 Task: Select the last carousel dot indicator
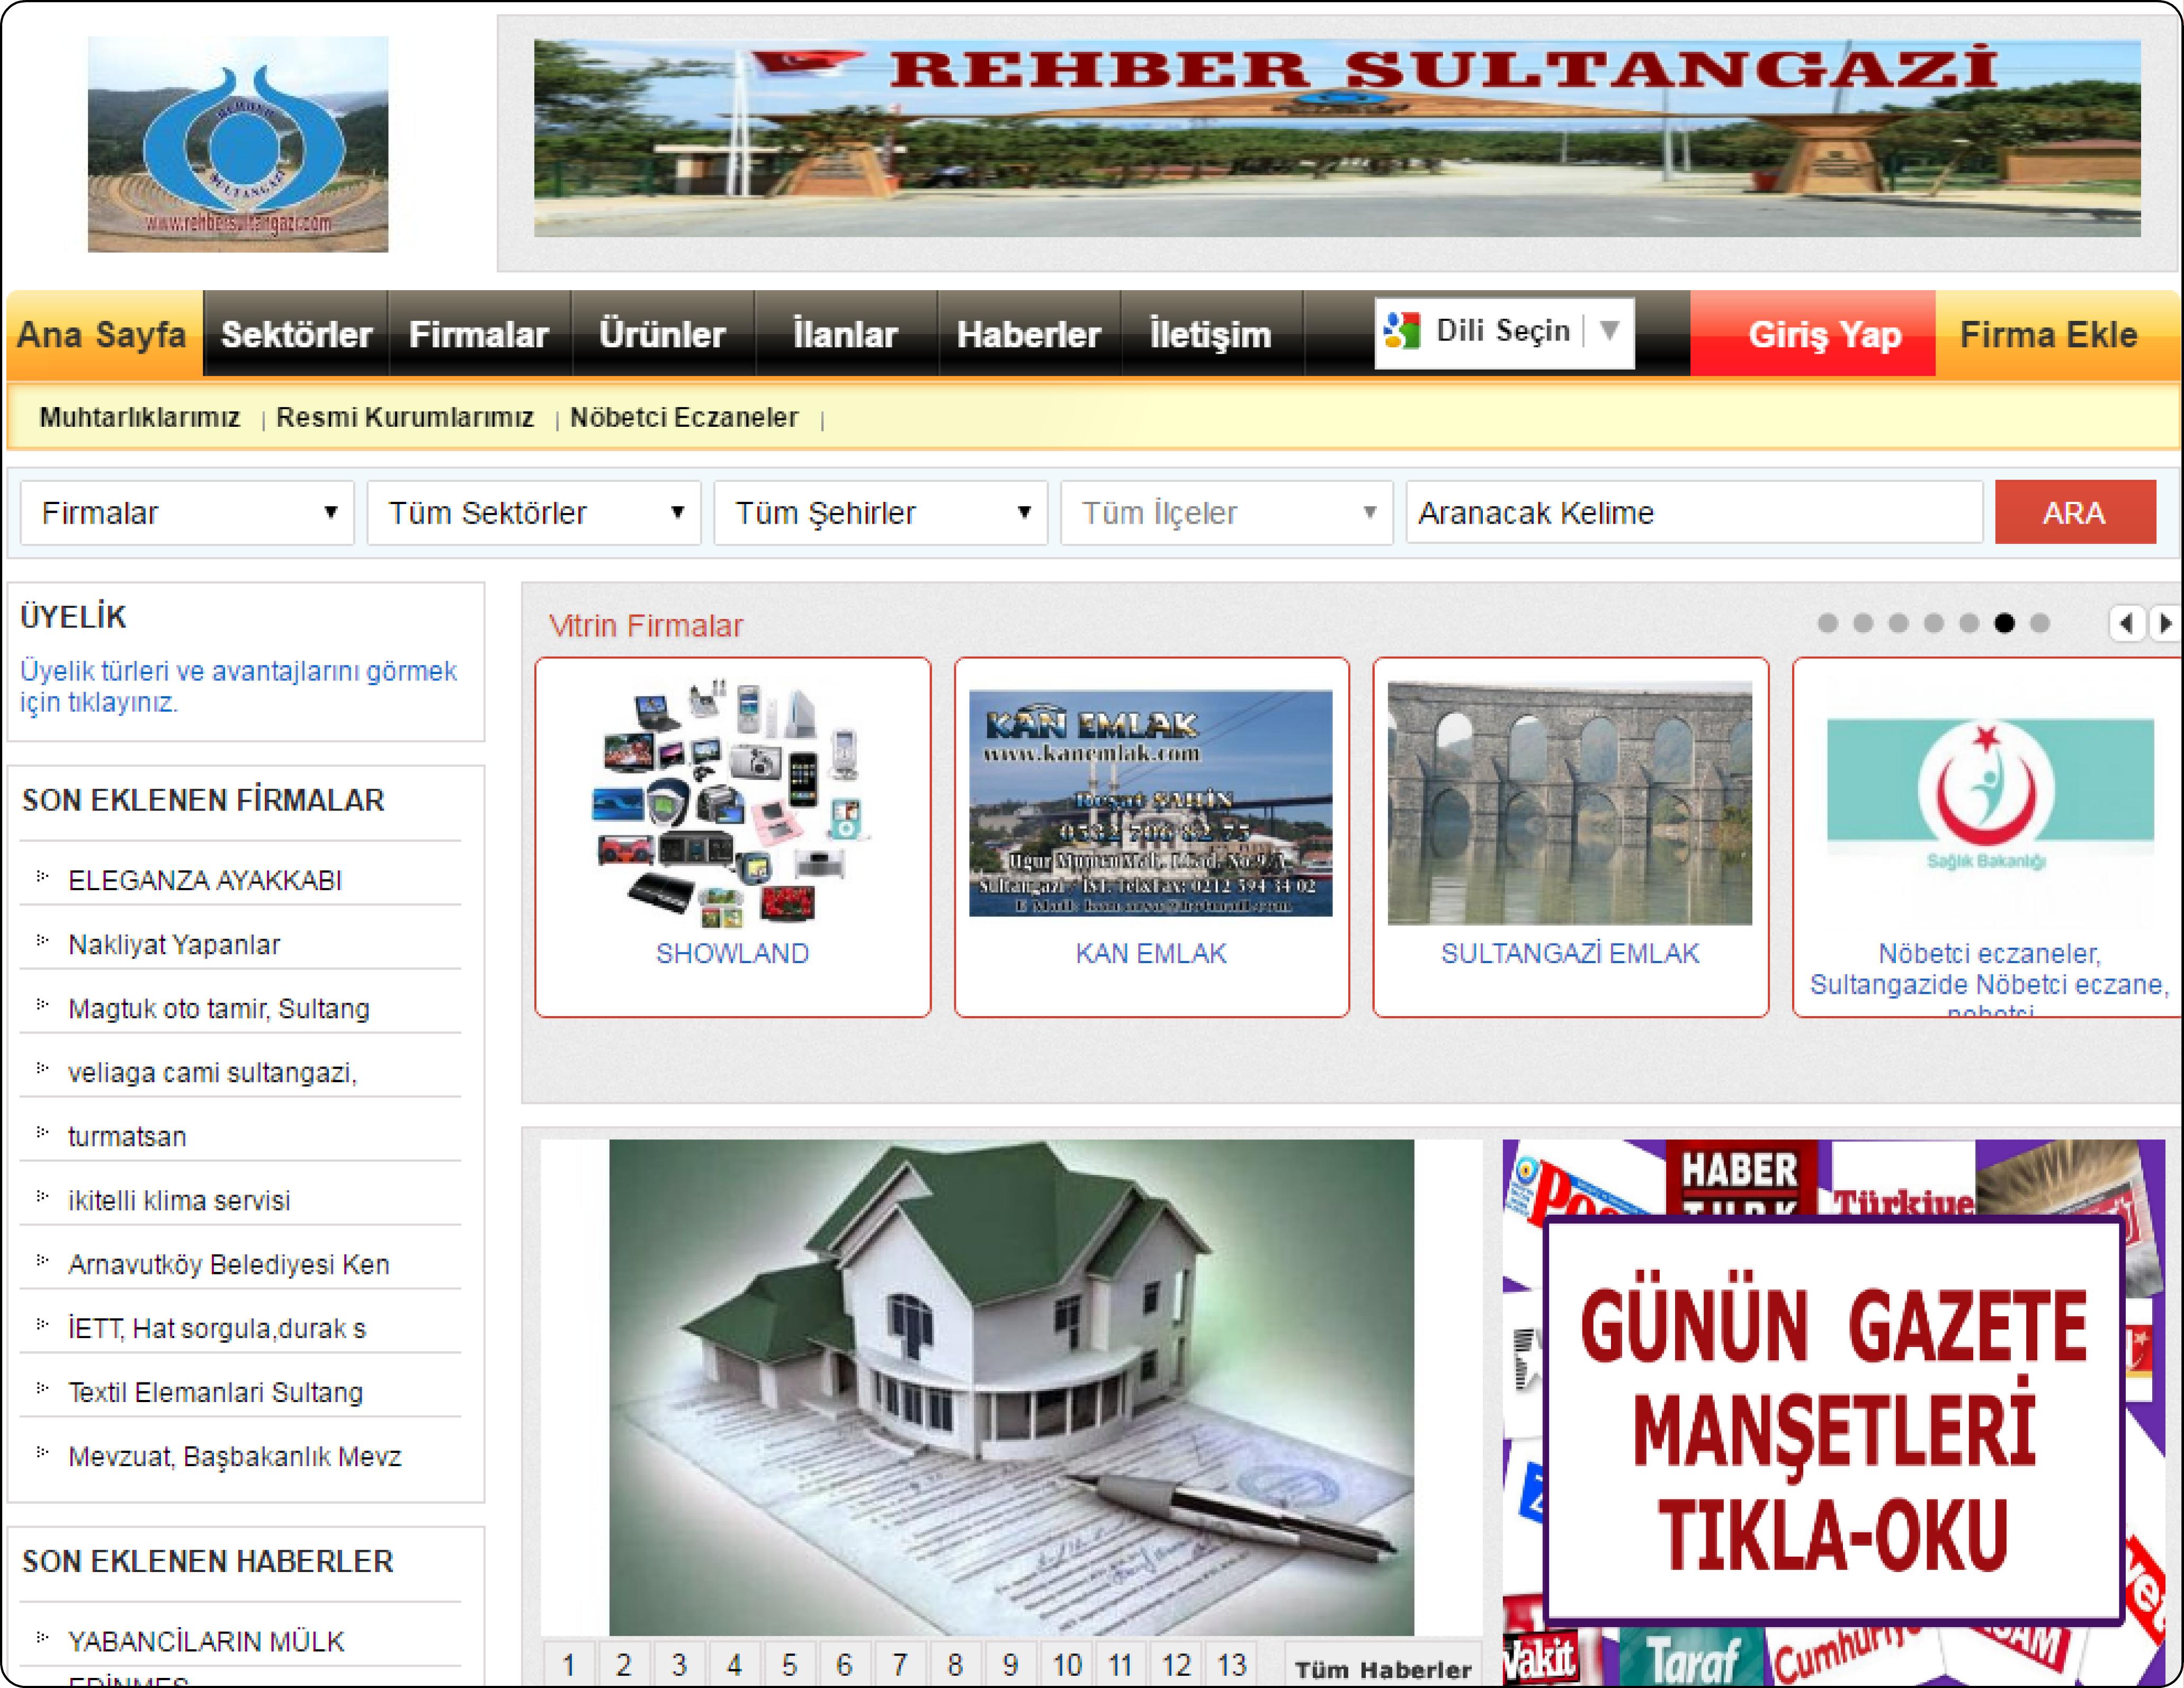[x=2040, y=624]
